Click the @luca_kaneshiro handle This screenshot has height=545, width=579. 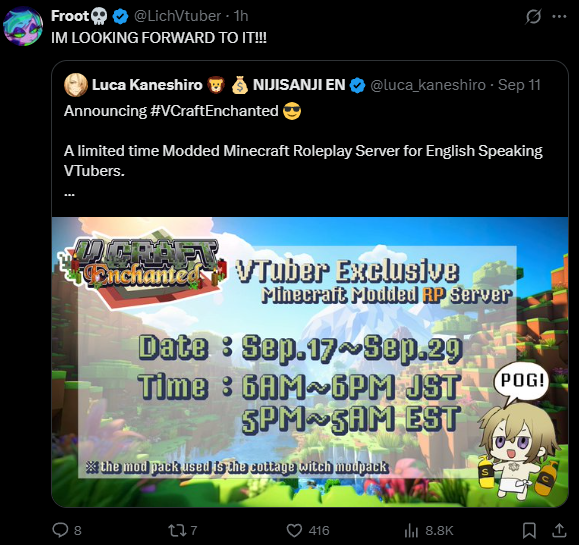pyautogui.click(x=428, y=85)
